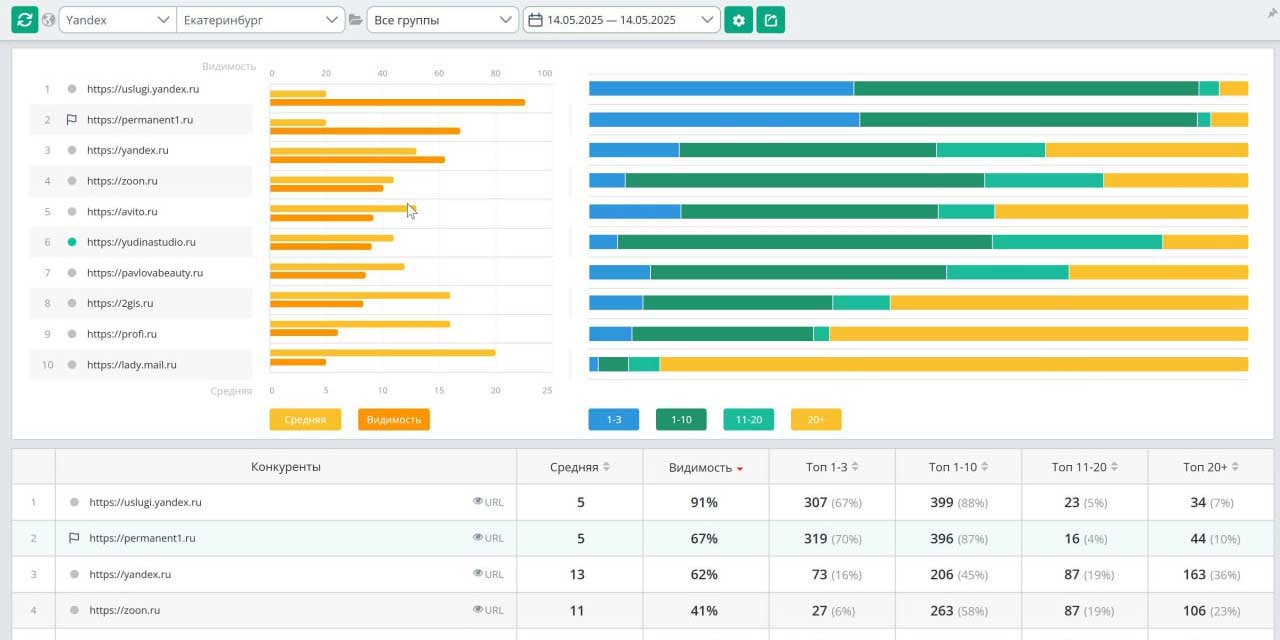
Task: Open the Все группы groups dropdown
Action: click(442, 20)
